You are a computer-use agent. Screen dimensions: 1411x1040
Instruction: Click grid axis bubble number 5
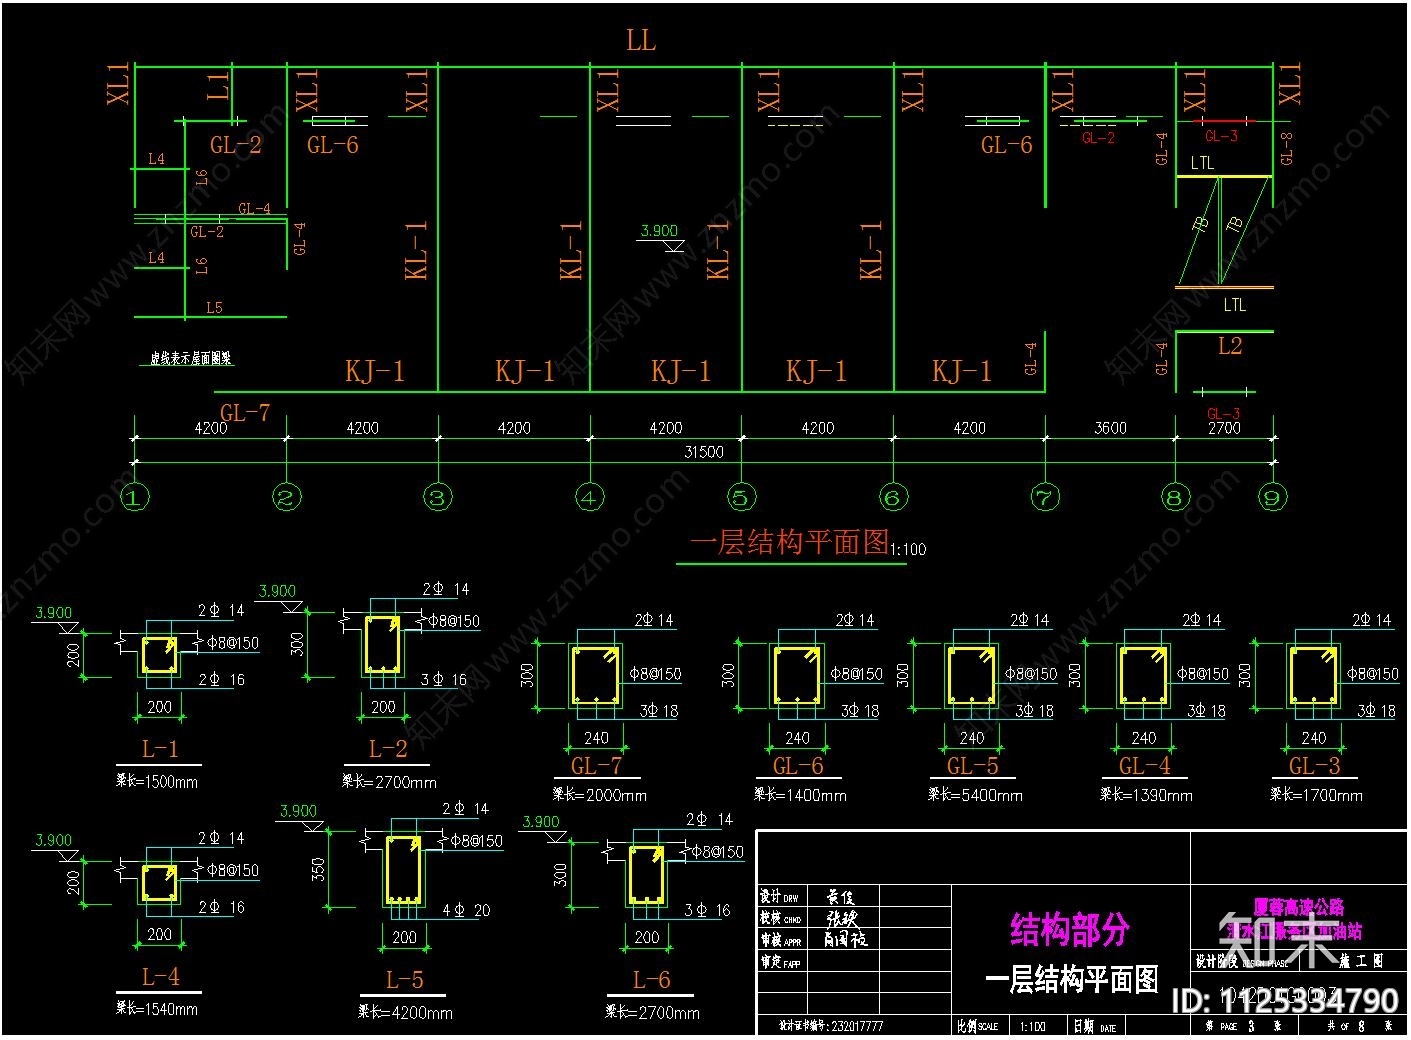[741, 497]
